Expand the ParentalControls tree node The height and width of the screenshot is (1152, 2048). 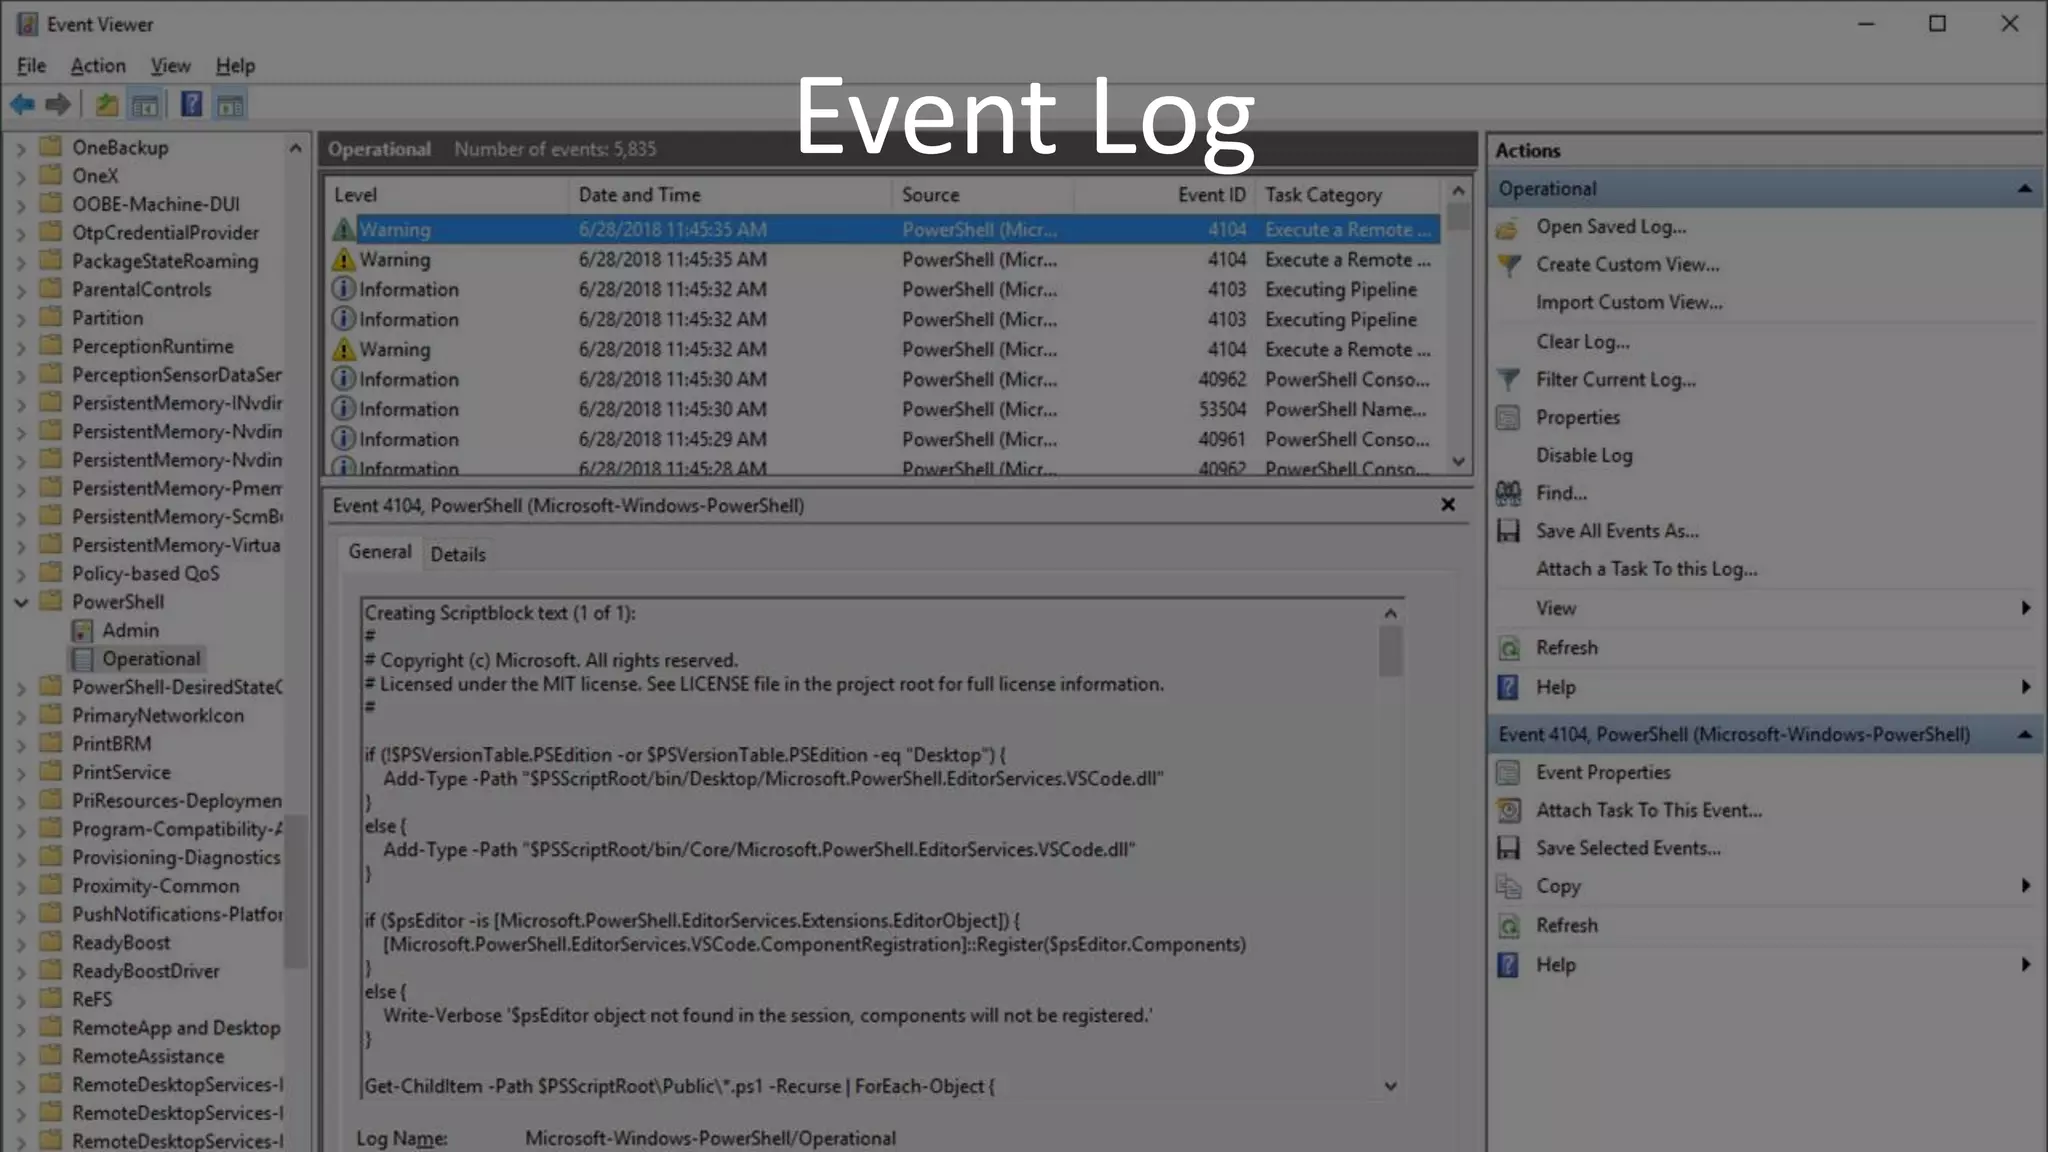point(21,290)
